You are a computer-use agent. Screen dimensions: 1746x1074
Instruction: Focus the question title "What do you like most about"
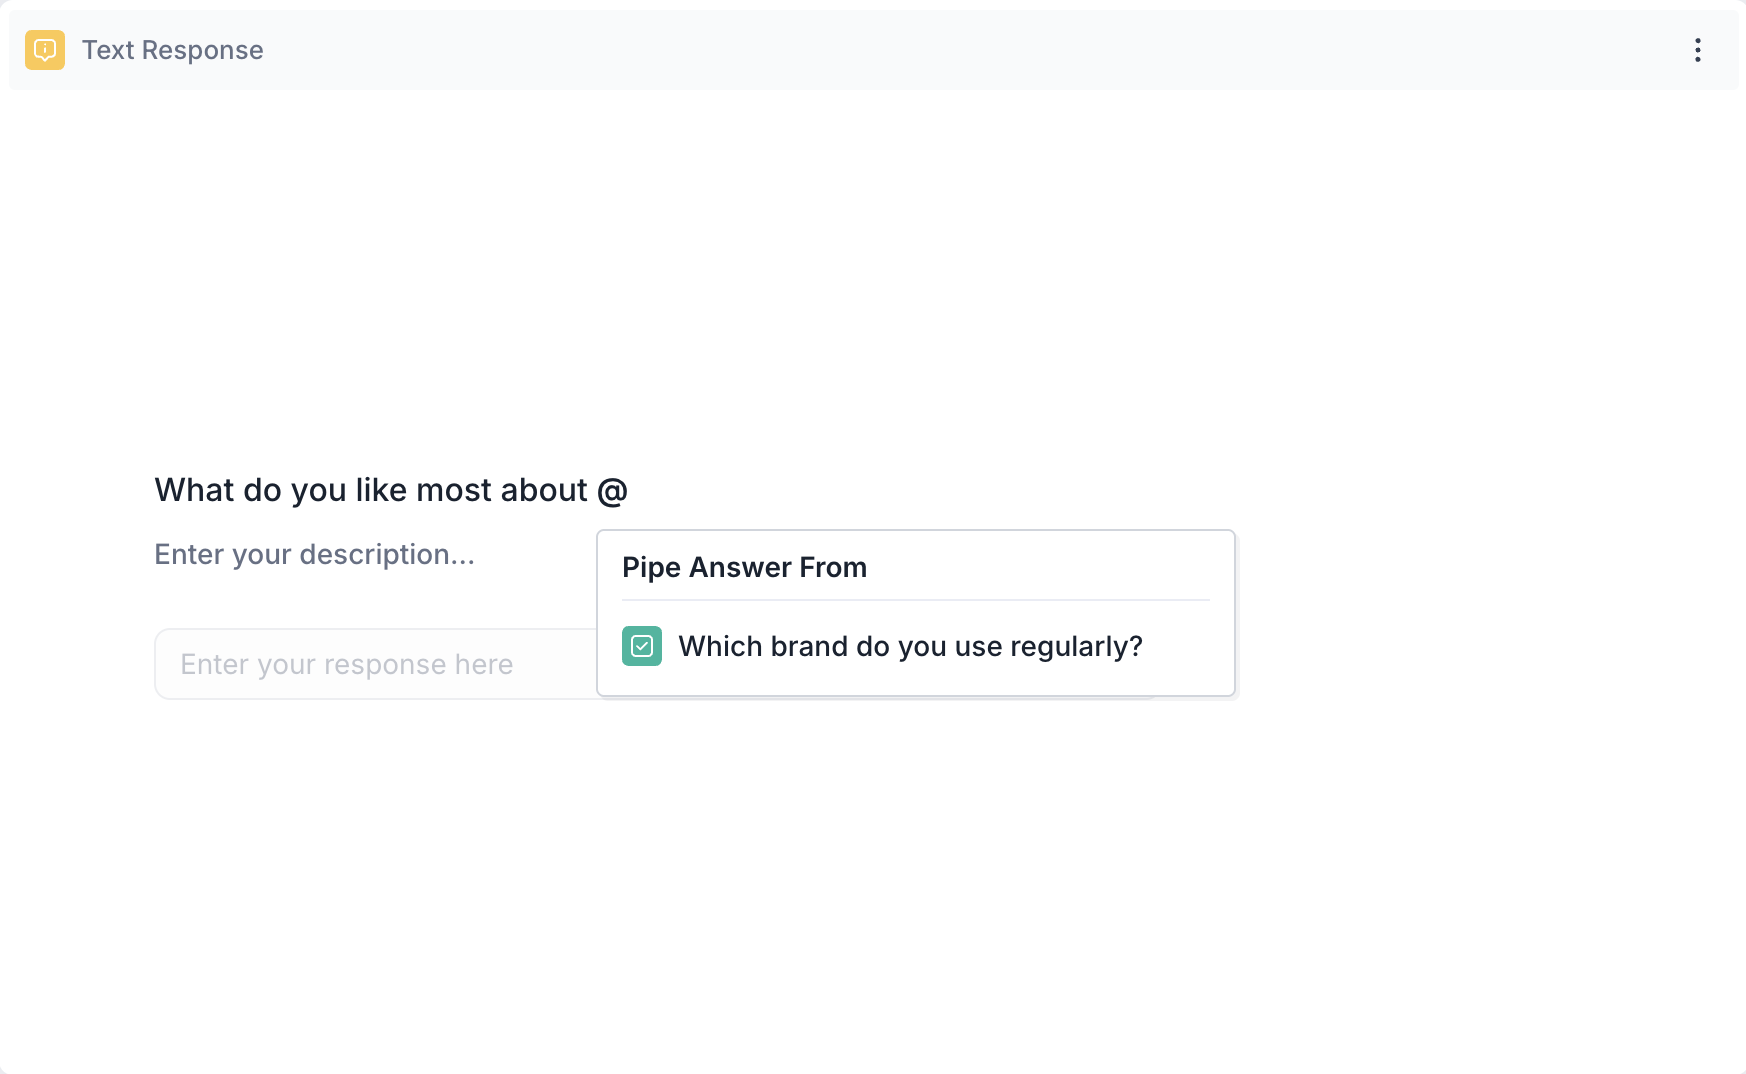(x=371, y=490)
